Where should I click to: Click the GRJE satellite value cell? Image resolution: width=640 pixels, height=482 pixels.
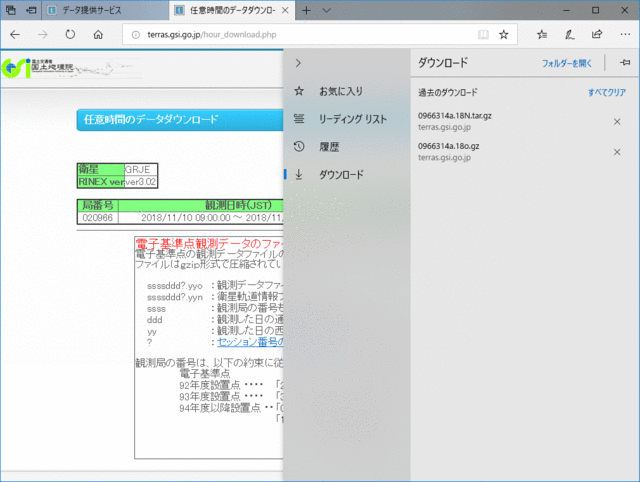tap(140, 169)
